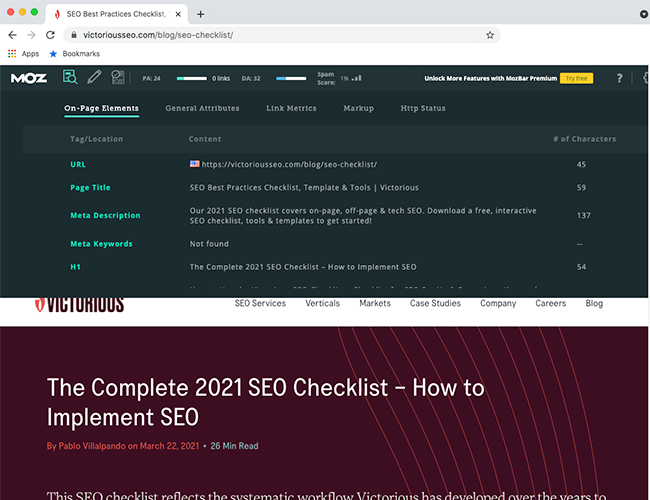Go back to the previous page
The height and width of the screenshot is (500, 650).
pos(13,35)
